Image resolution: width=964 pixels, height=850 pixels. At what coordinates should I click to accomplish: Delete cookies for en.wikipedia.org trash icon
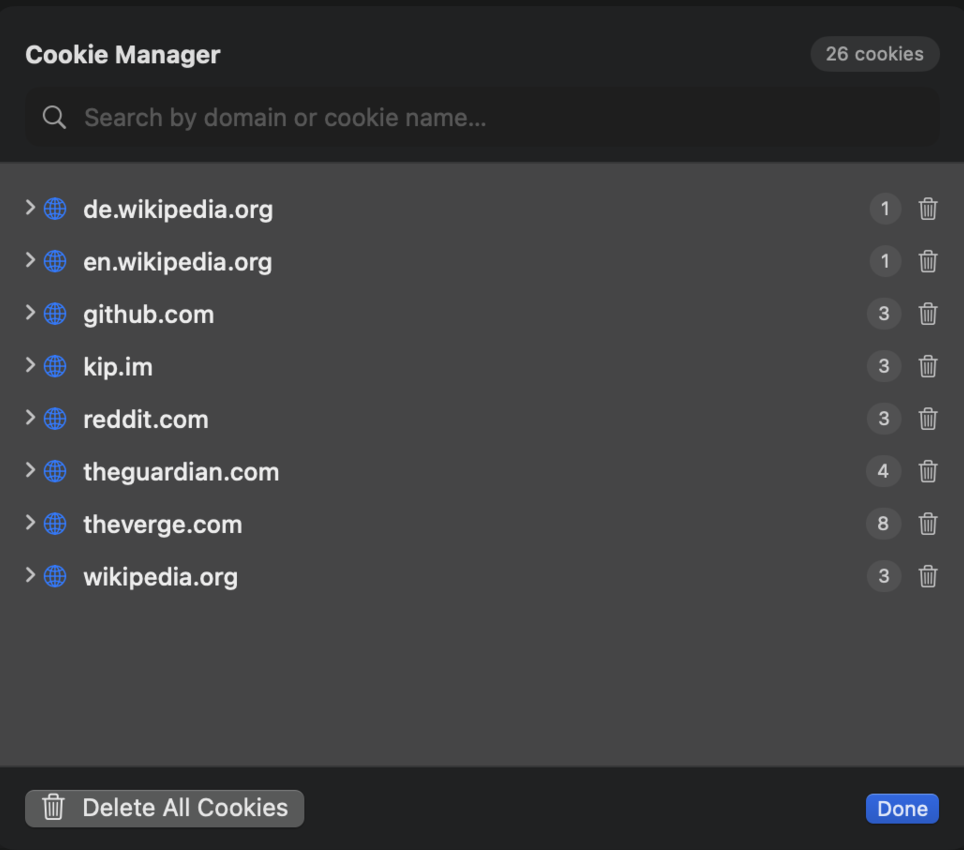coord(928,262)
